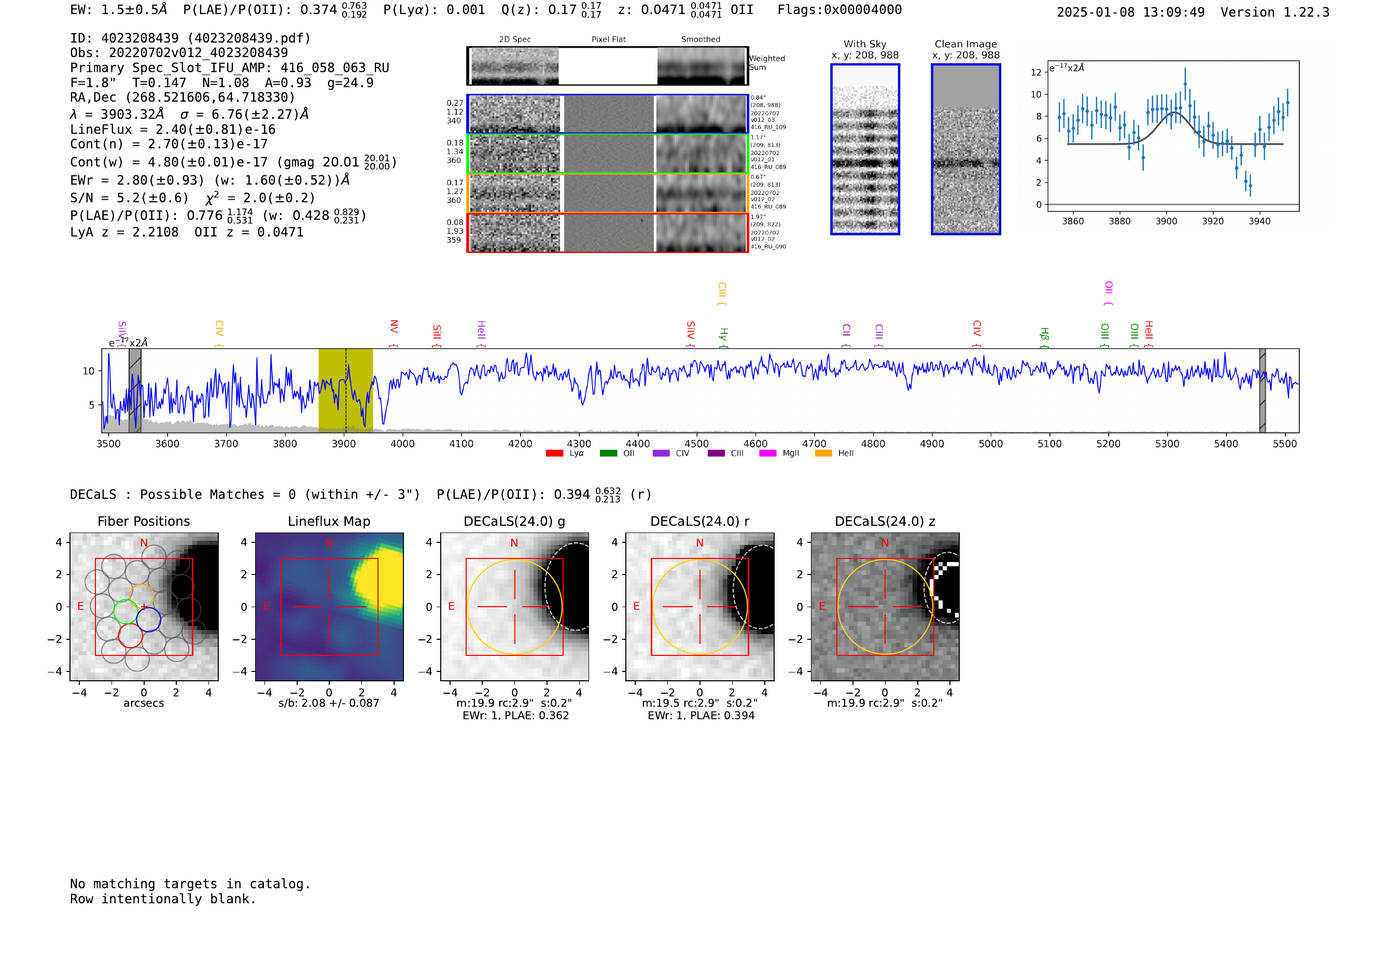Click 'EWr: 1. PLAE: 0.394' under r image
This screenshot has width=1400, height=953.
[x=700, y=715]
